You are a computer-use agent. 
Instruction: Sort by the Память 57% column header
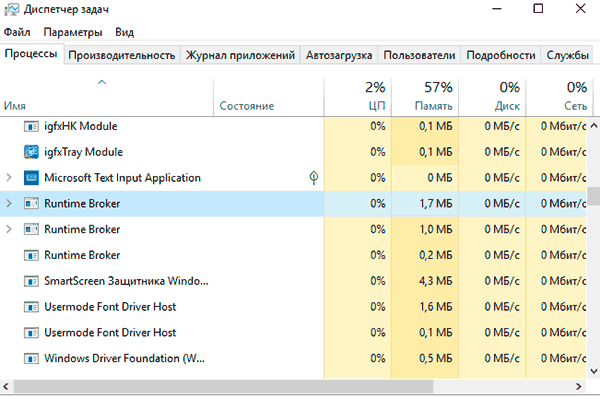point(425,97)
